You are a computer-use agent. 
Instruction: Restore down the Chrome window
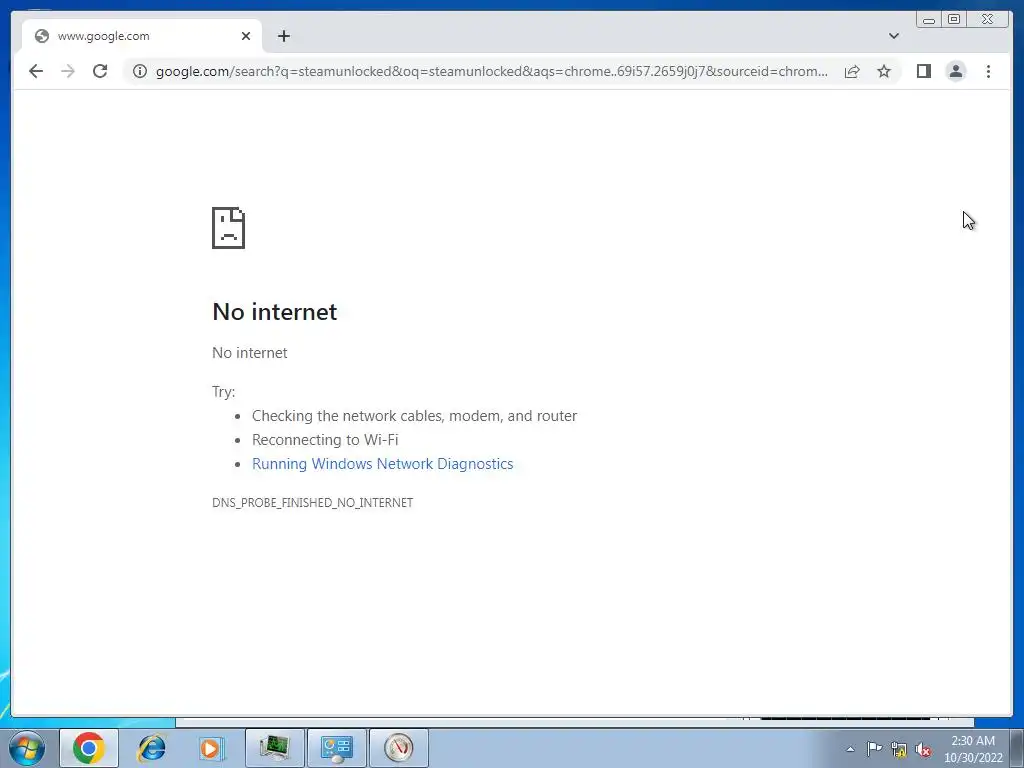tap(954, 20)
